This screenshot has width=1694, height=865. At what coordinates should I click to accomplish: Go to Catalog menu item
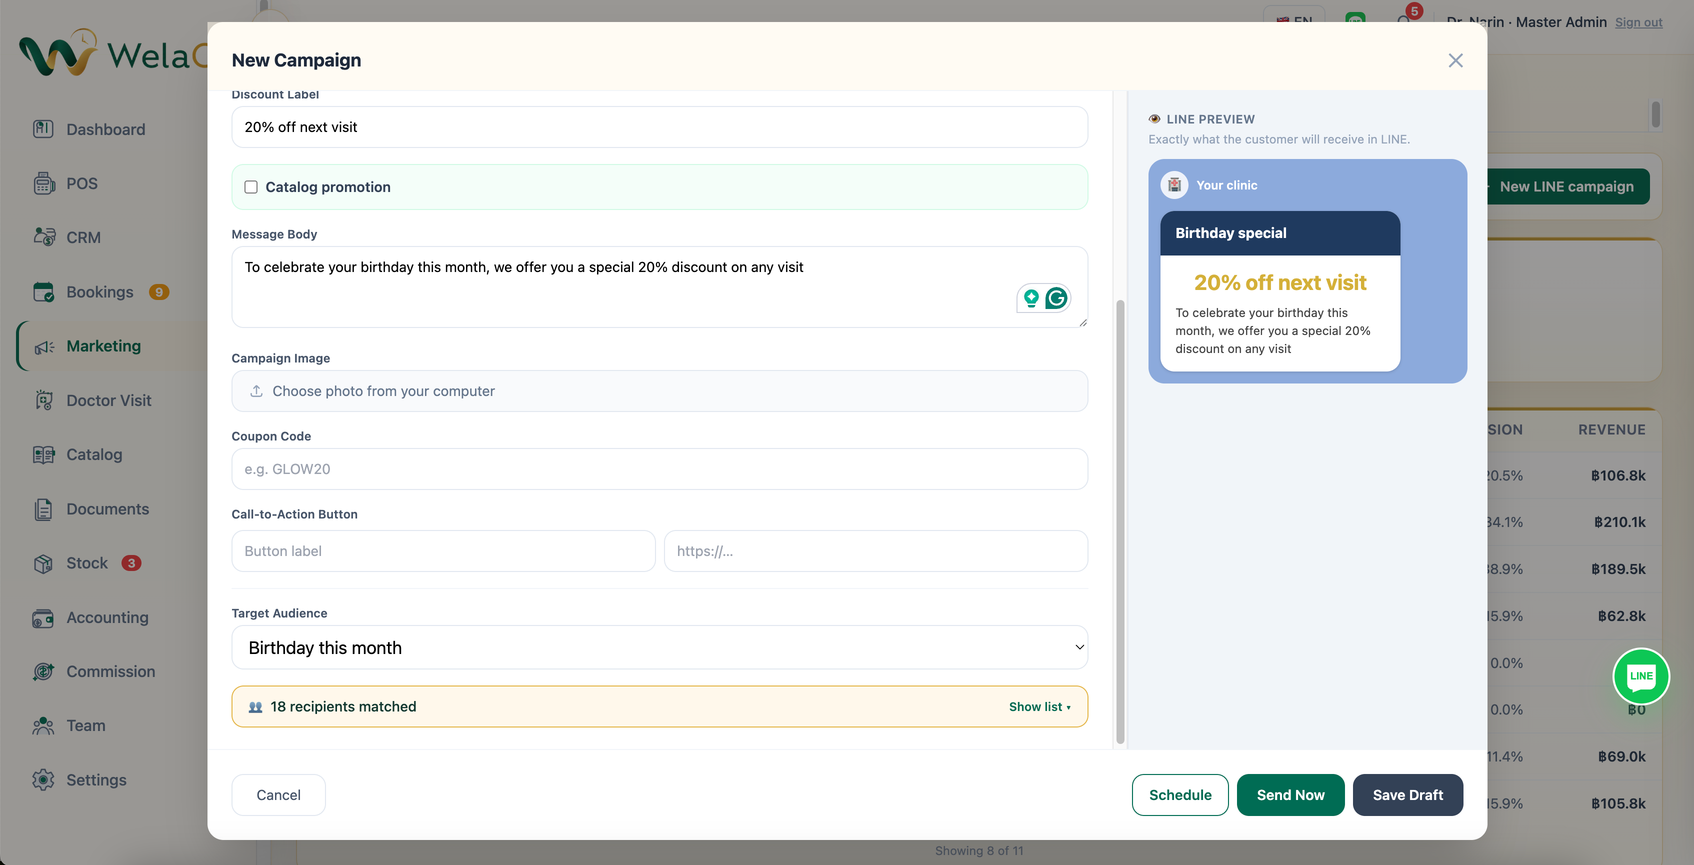tap(94, 454)
